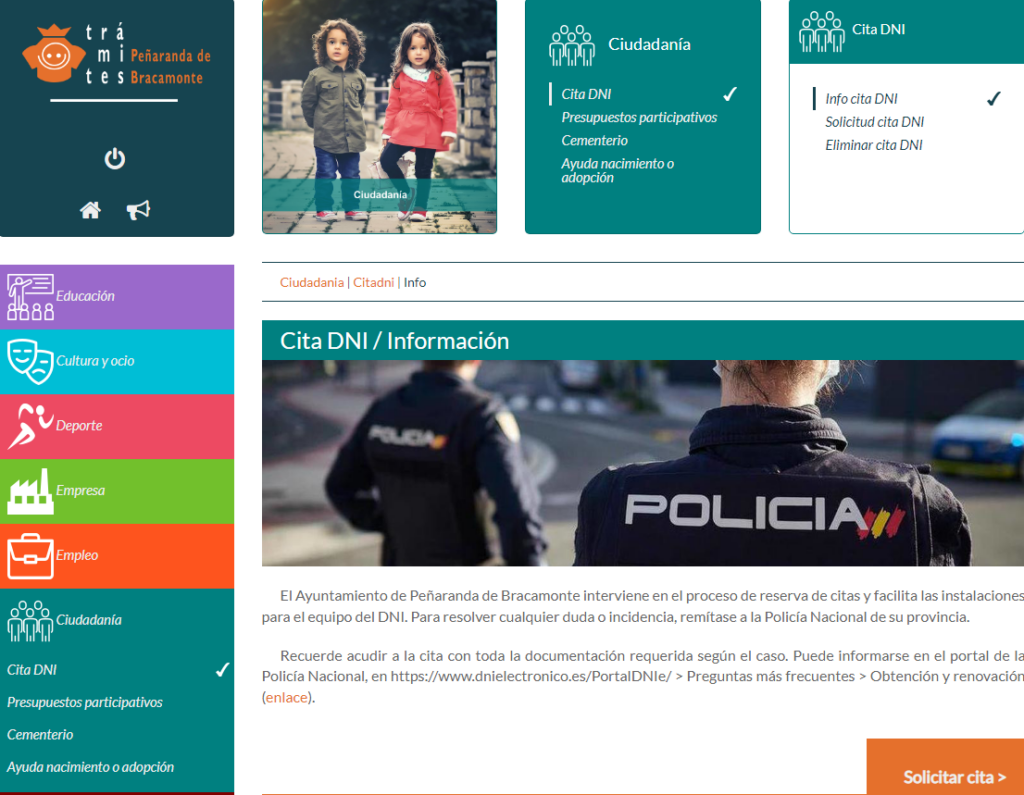The image size is (1024, 795).
Task: Click the Solicitar cita button
Action: [x=945, y=767]
